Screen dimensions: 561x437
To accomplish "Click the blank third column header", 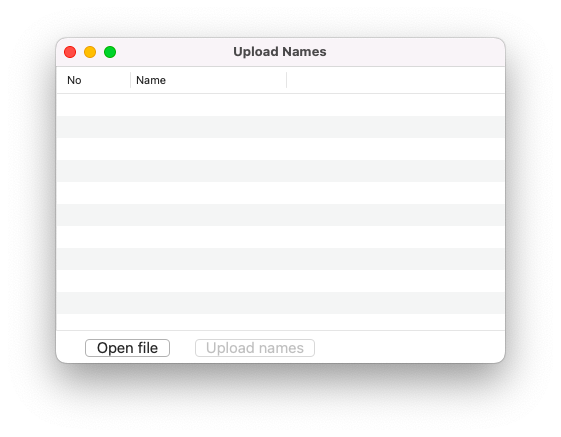I will (396, 80).
